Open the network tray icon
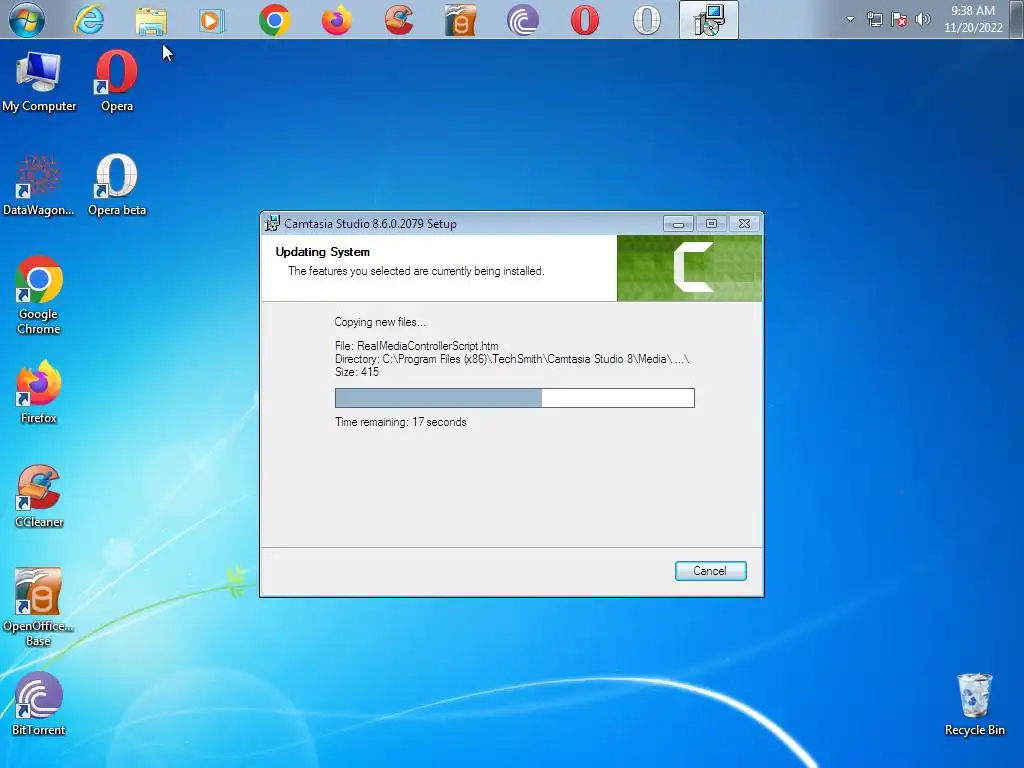This screenshot has width=1024, height=768. pyautogui.click(x=874, y=20)
